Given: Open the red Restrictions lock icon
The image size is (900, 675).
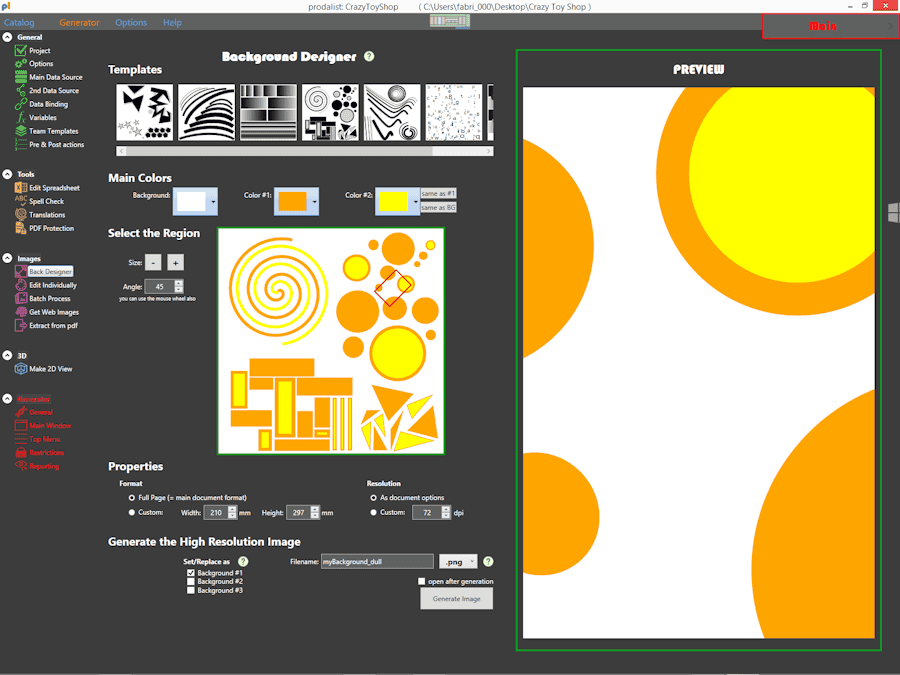Looking at the screenshot, I should 21,452.
